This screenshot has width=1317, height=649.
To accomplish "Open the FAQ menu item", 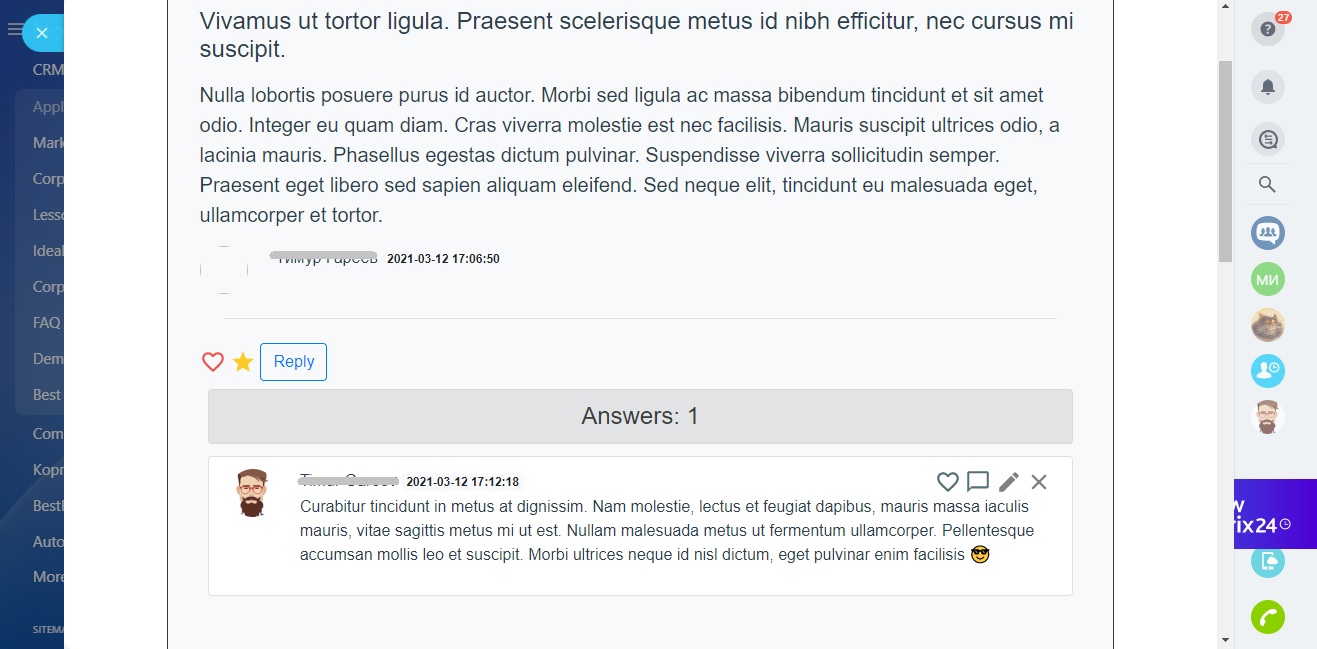I will click(x=47, y=323).
